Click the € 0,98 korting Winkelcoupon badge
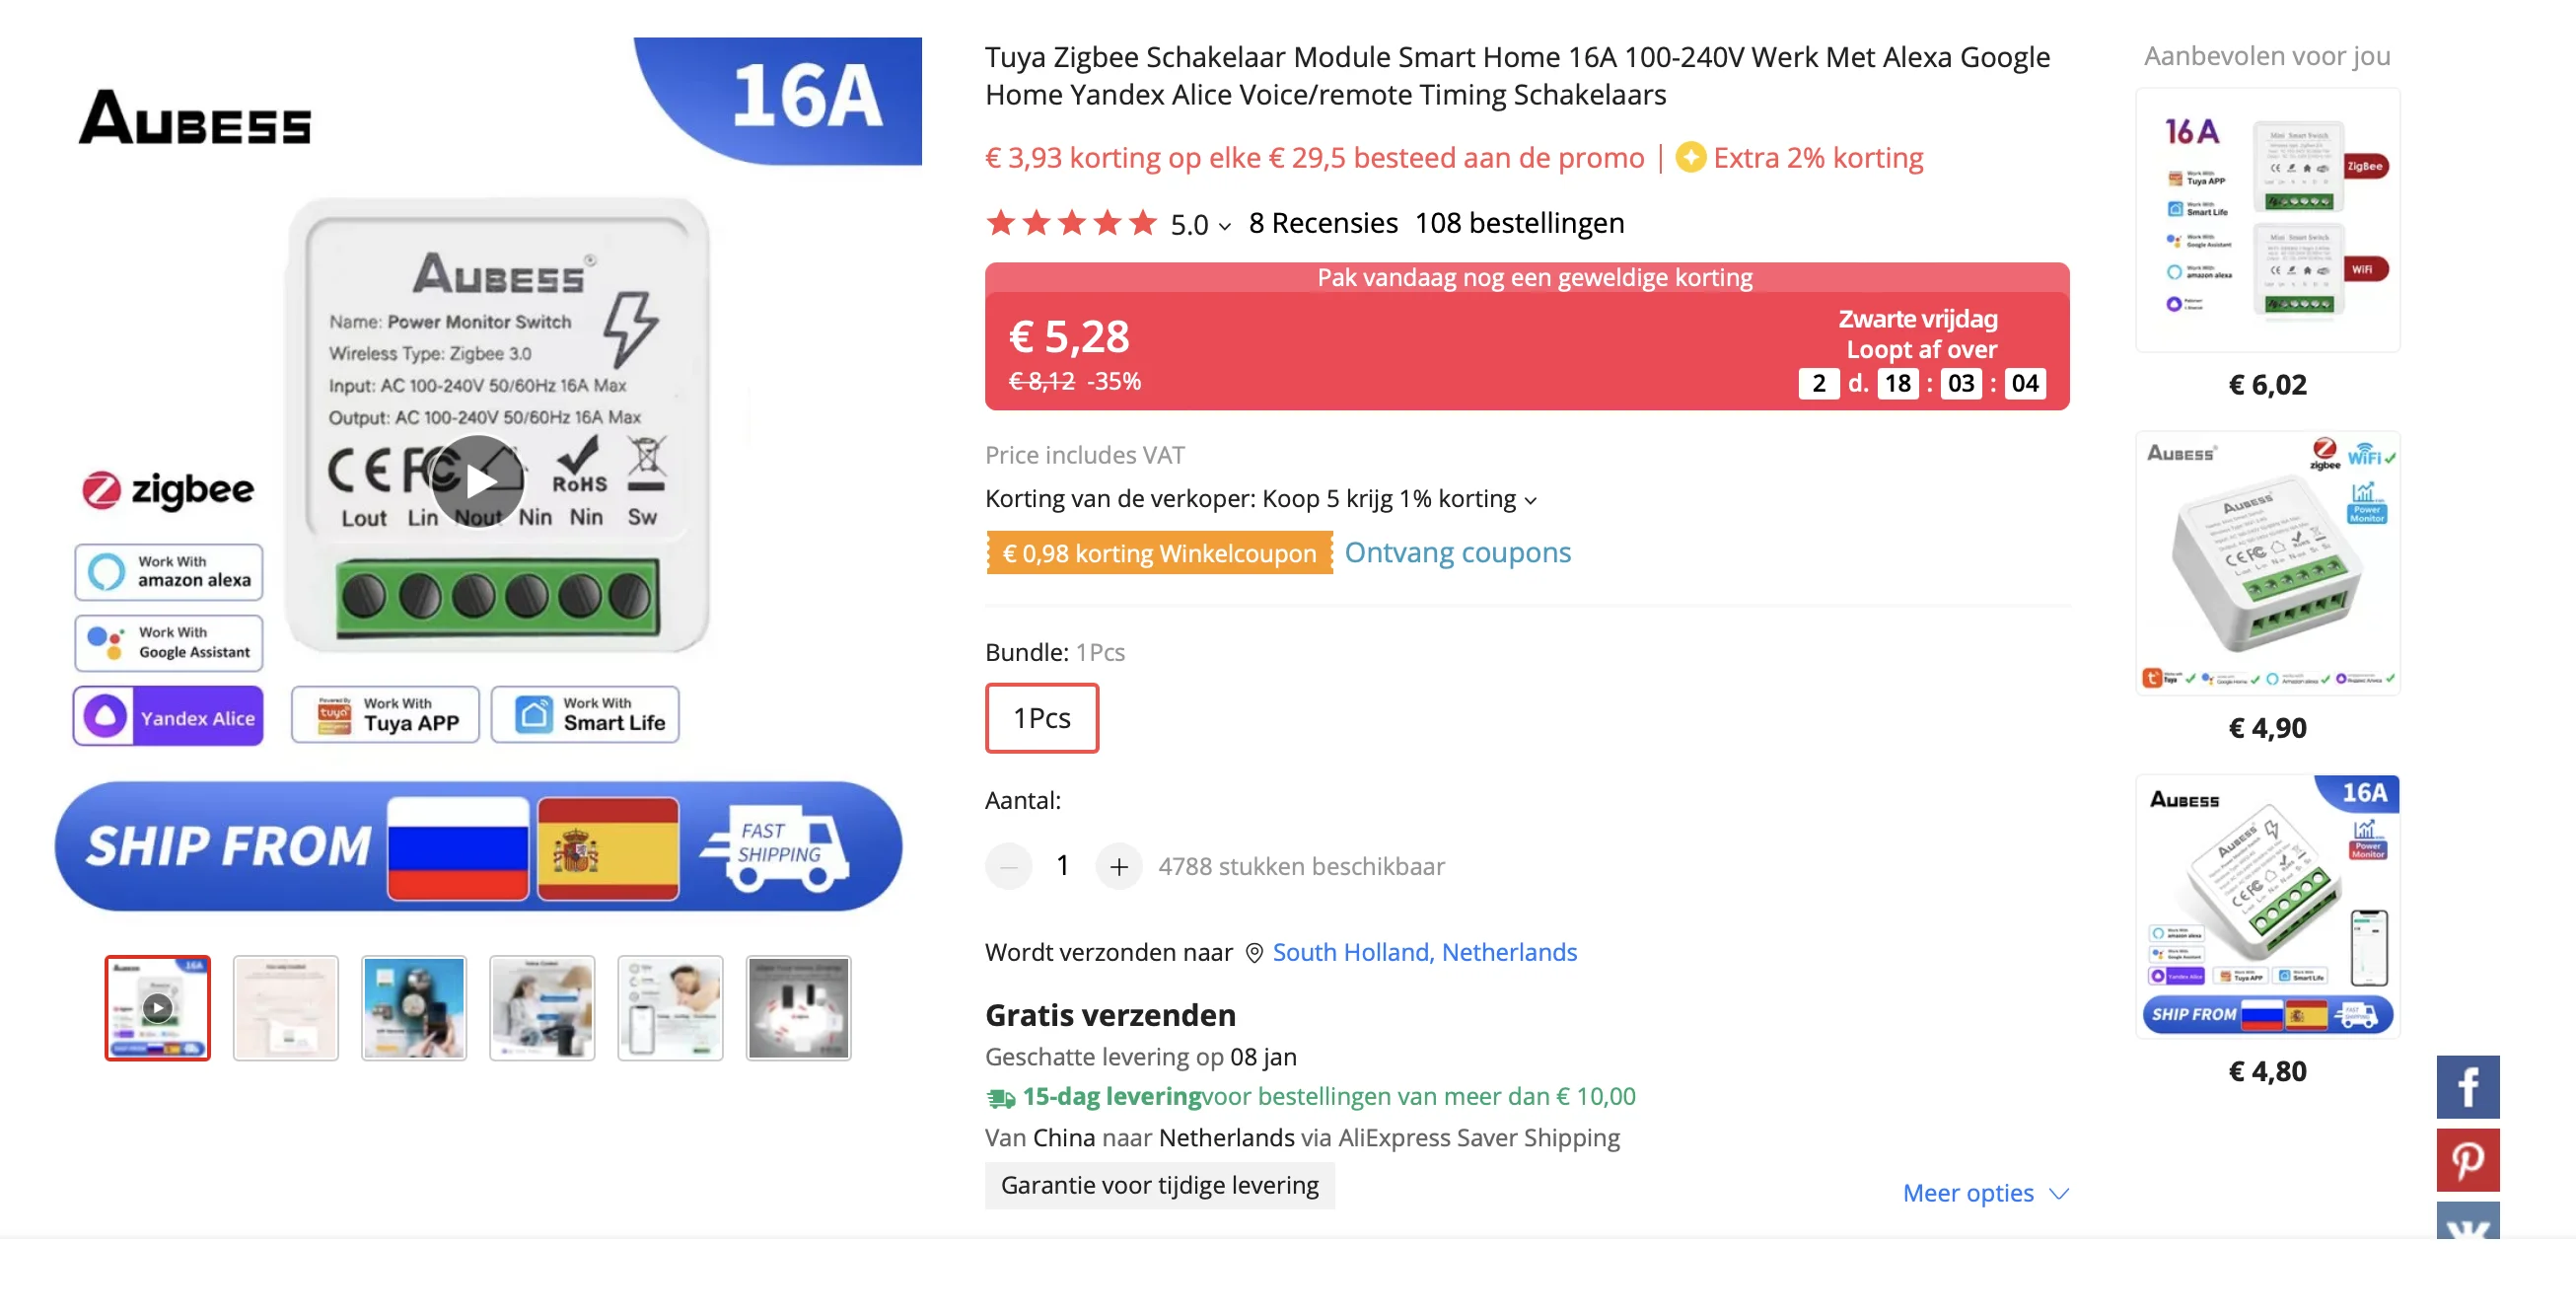Screen dimensions: 2576x1316 click(1159, 553)
